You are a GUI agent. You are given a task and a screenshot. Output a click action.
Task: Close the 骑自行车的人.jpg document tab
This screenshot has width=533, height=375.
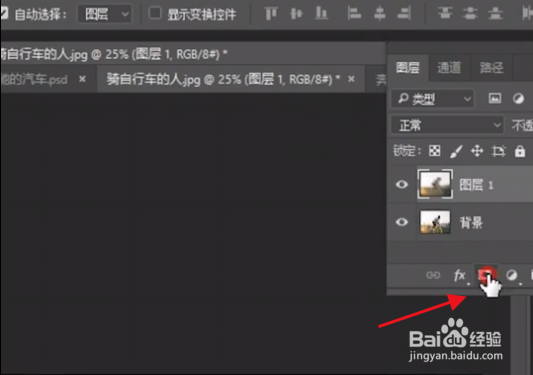tap(351, 79)
